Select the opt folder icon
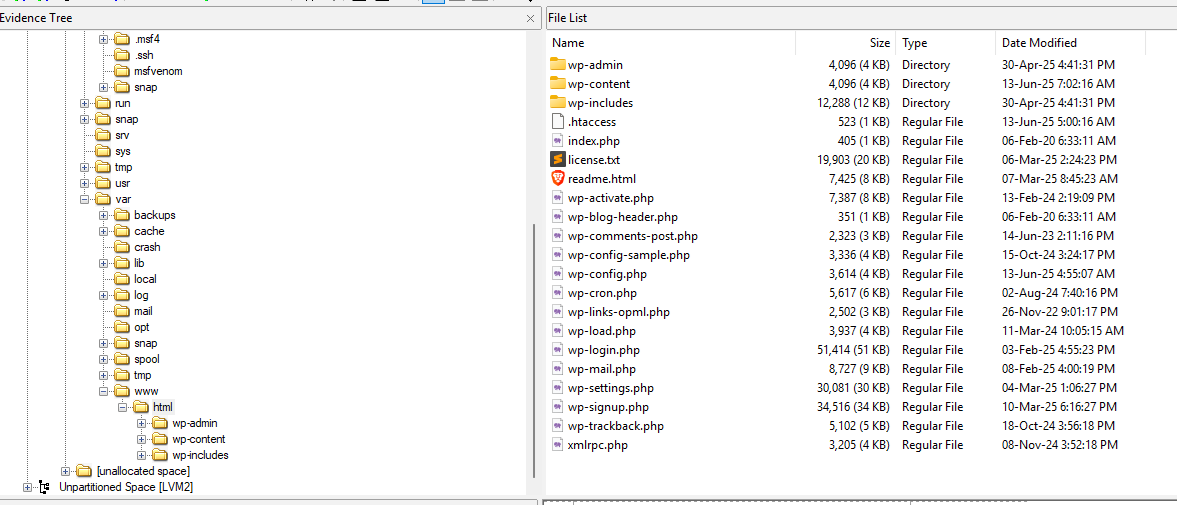This screenshot has width=1177, height=505. 122,327
